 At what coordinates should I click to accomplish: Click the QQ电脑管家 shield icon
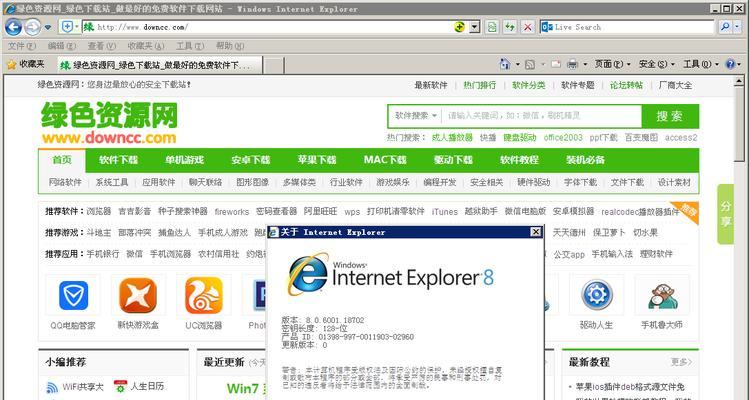tap(73, 295)
